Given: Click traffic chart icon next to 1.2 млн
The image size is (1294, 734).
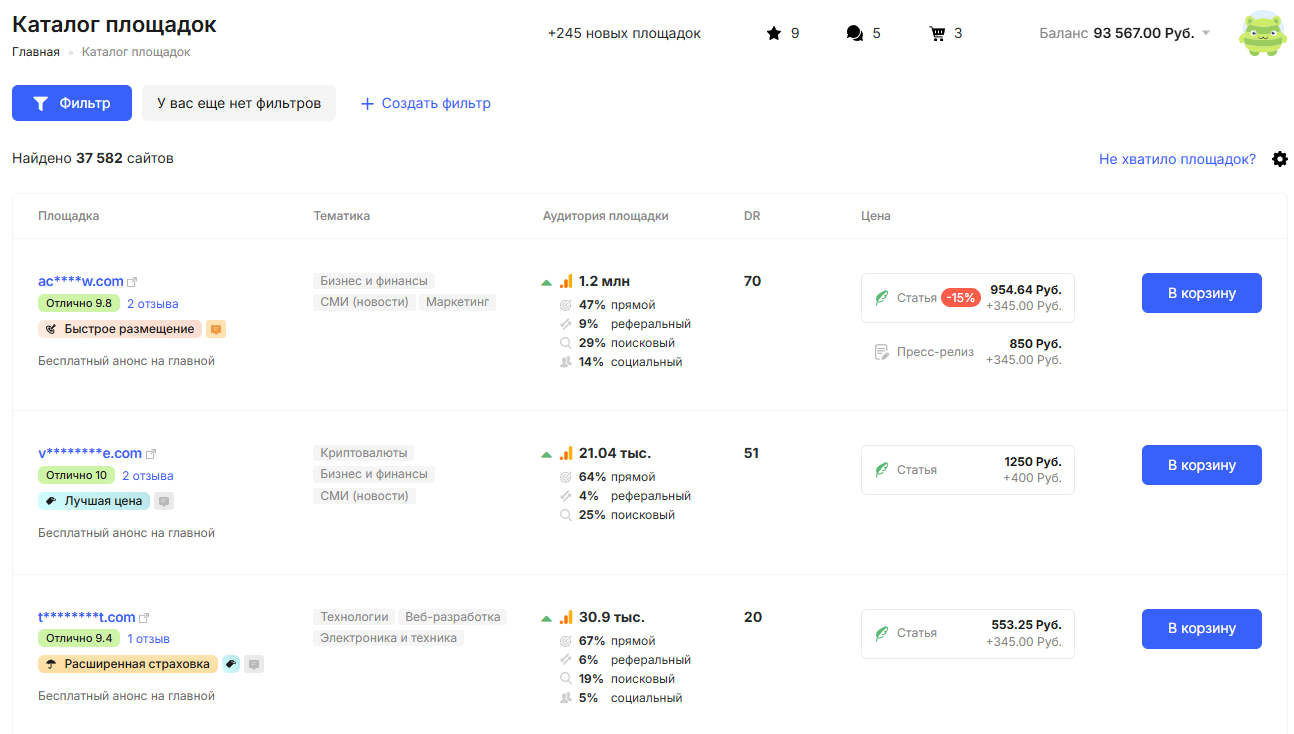Looking at the screenshot, I should coord(566,282).
